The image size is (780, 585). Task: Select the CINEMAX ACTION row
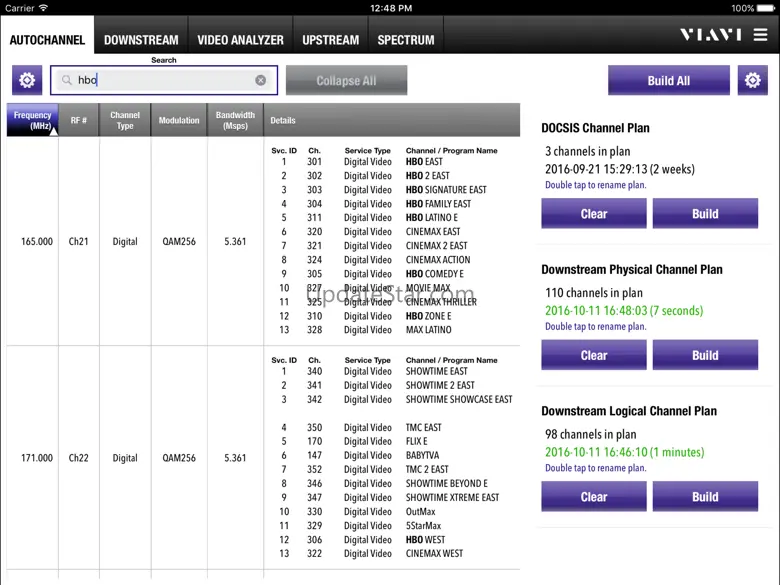tap(392, 260)
